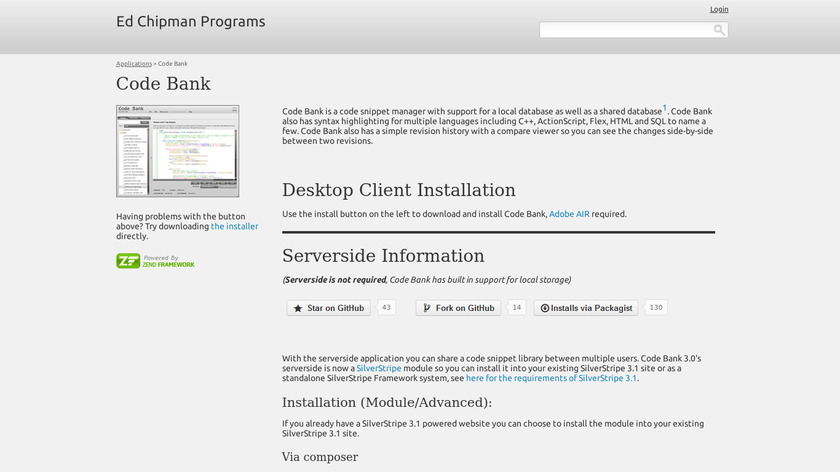Click the Zend Framework logo
Image resolution: width=840 pixels, height=472 pixels.
tap(155, 261)
